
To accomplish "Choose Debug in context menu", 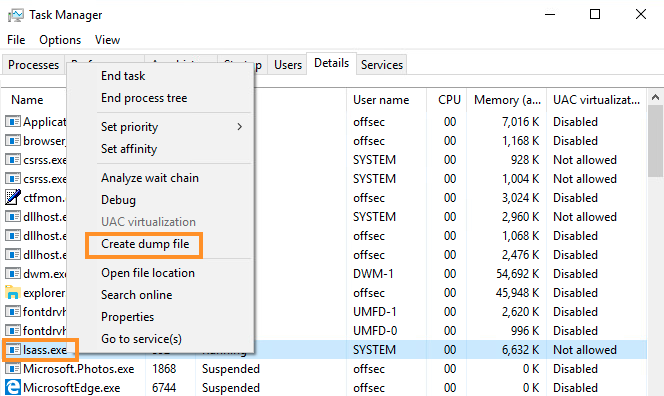I will click(118, 200).
